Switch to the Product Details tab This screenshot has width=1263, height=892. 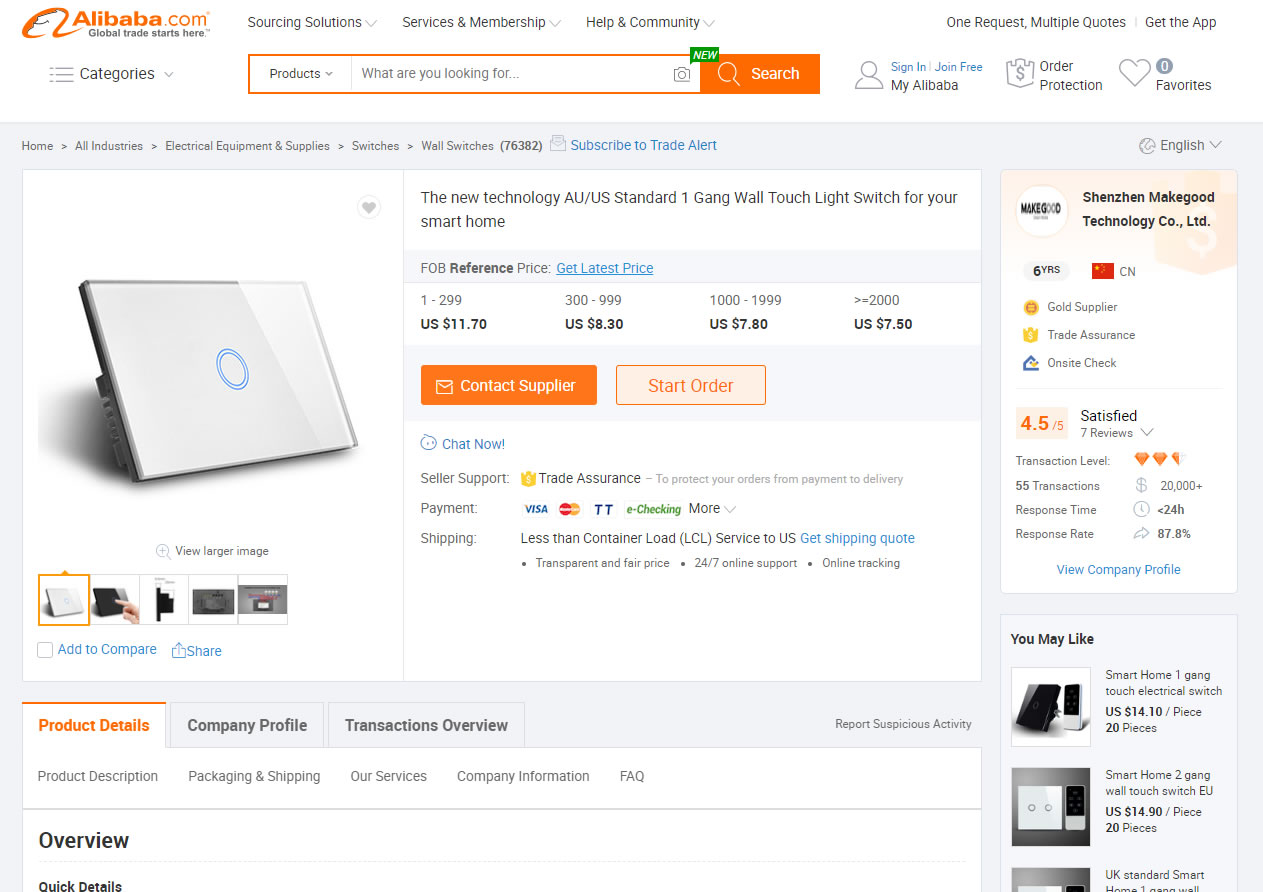coord(94,725)
